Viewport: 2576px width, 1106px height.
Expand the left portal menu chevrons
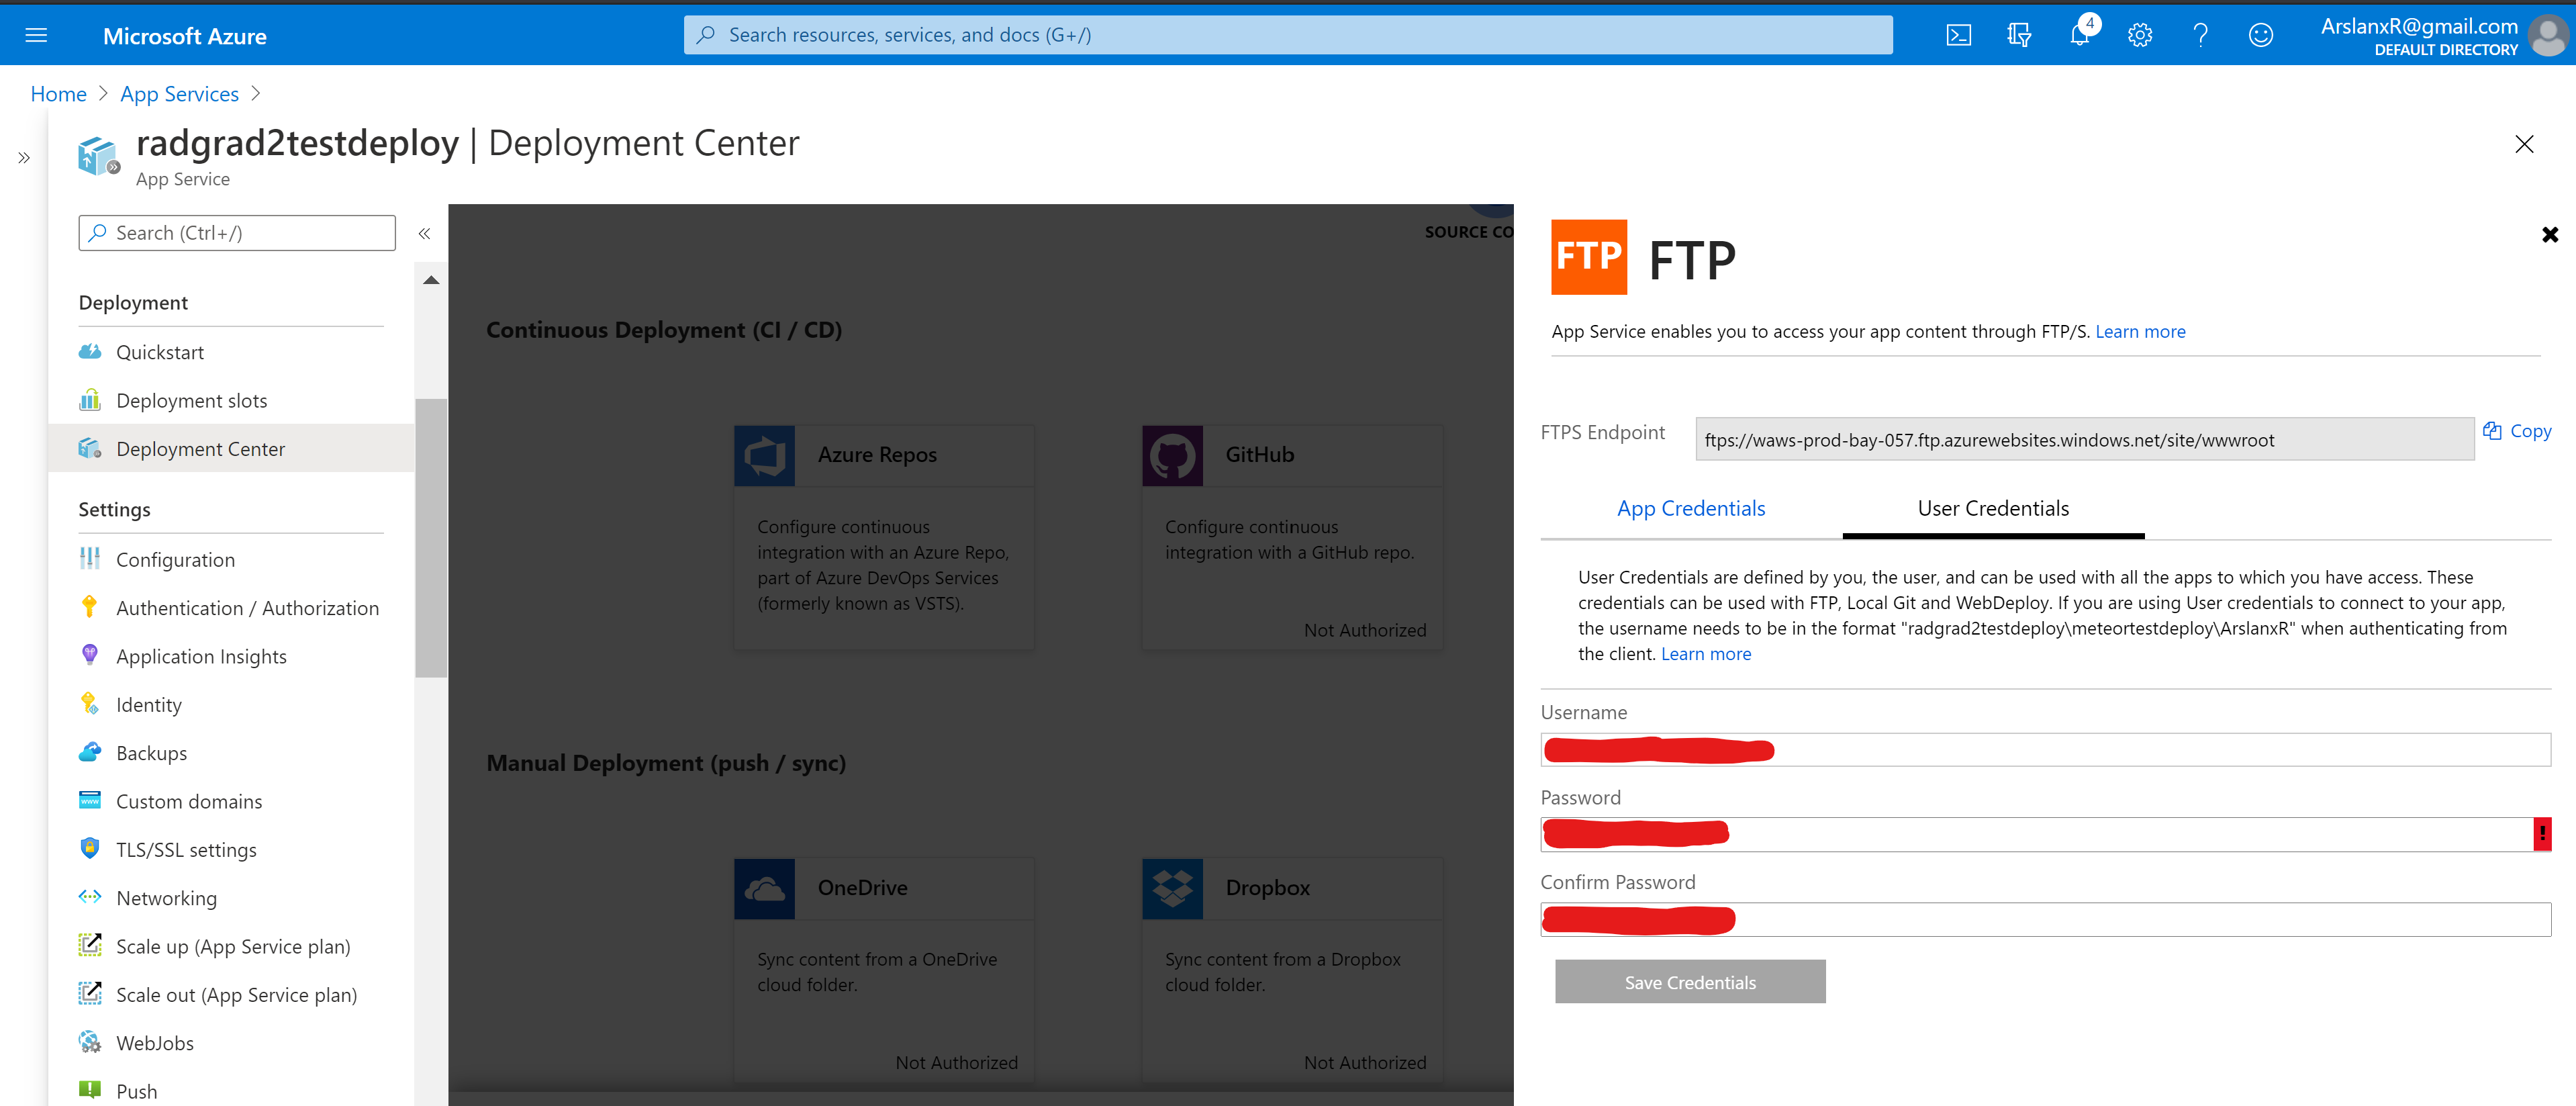pos(24,158)
